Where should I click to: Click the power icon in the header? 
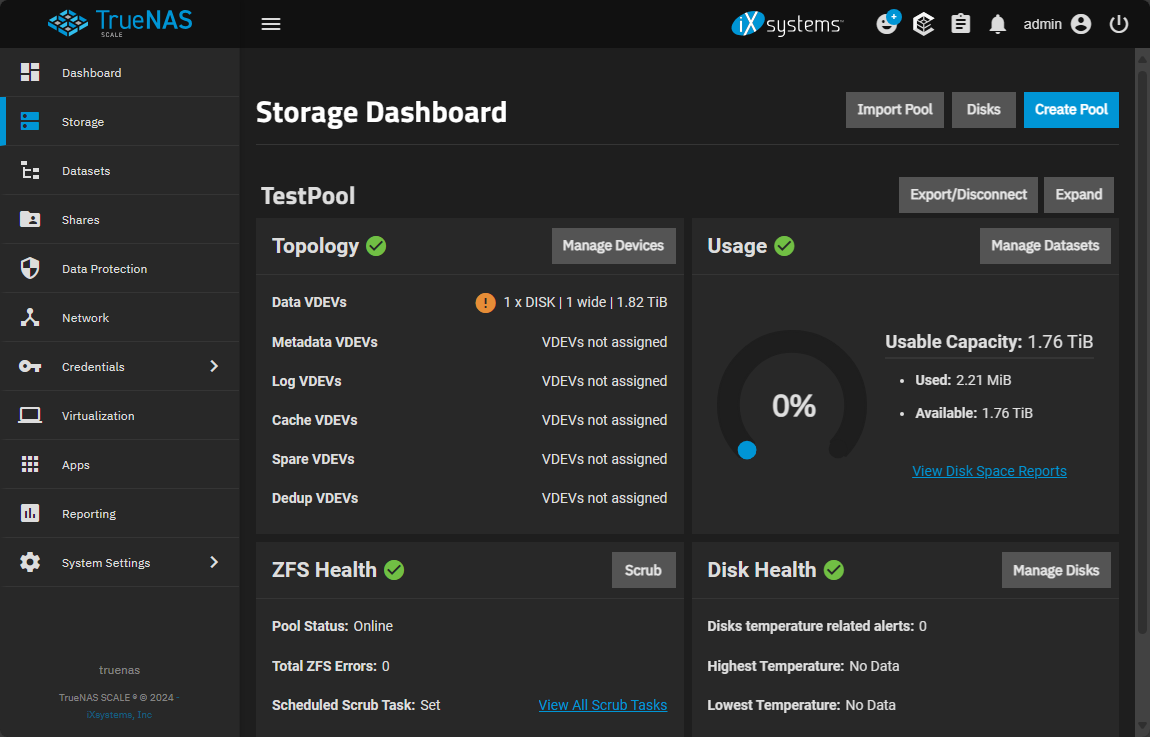[x=1118, y=24]
